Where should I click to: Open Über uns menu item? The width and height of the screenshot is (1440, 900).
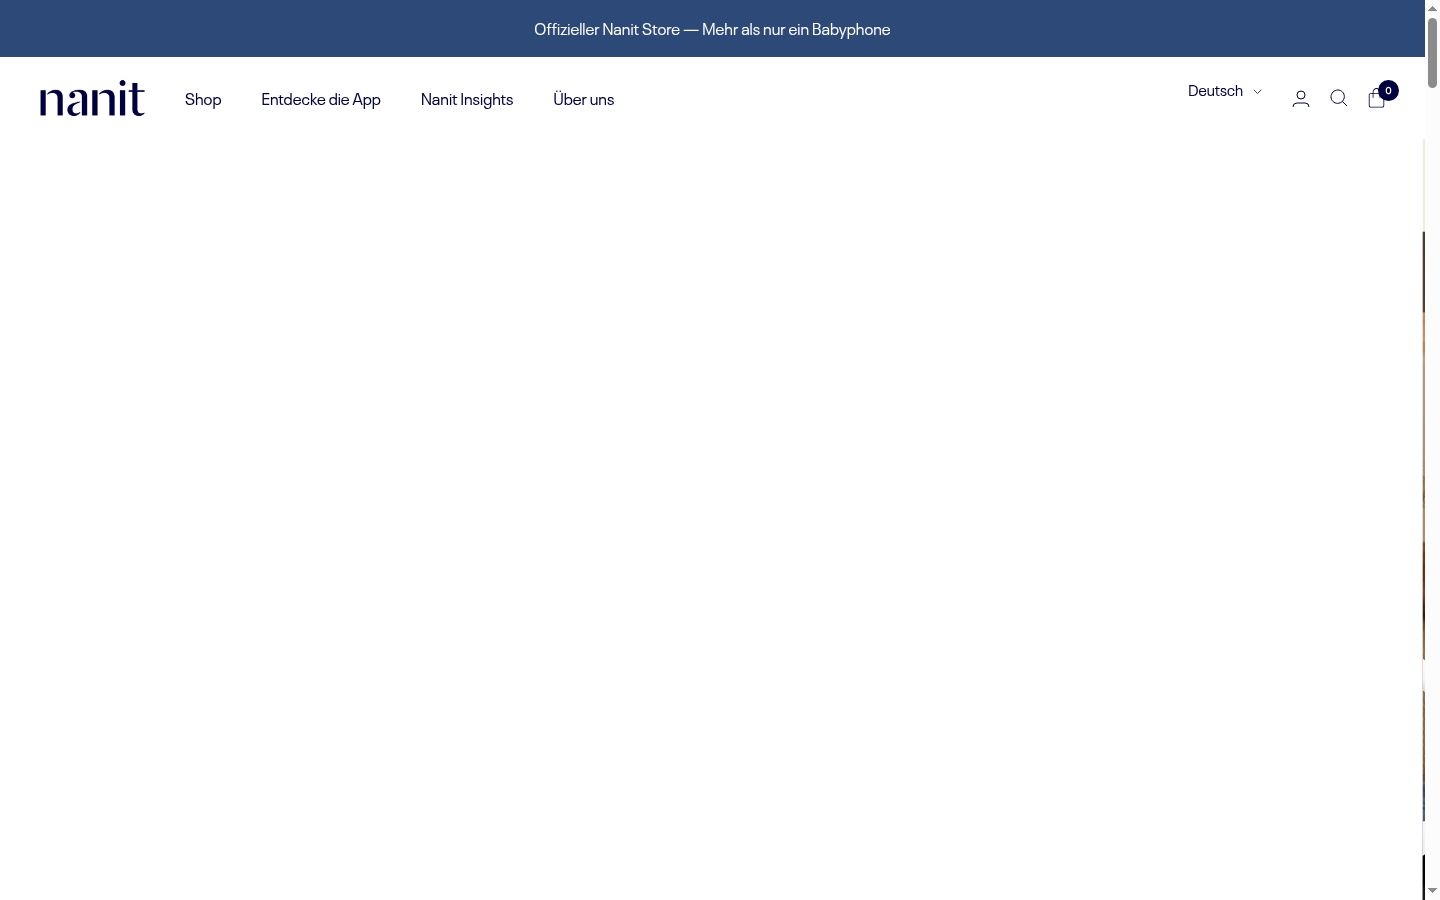(x=584, y=99)
